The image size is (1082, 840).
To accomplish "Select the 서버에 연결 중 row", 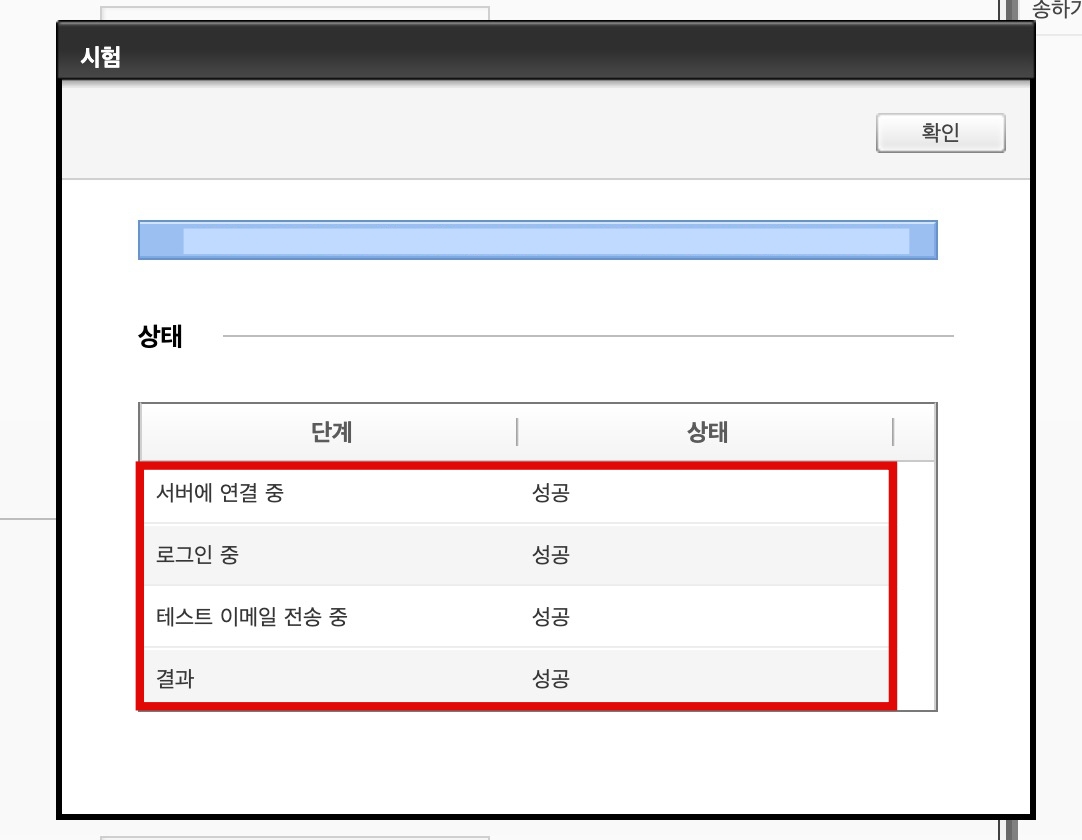I will [x=515, y=493].
